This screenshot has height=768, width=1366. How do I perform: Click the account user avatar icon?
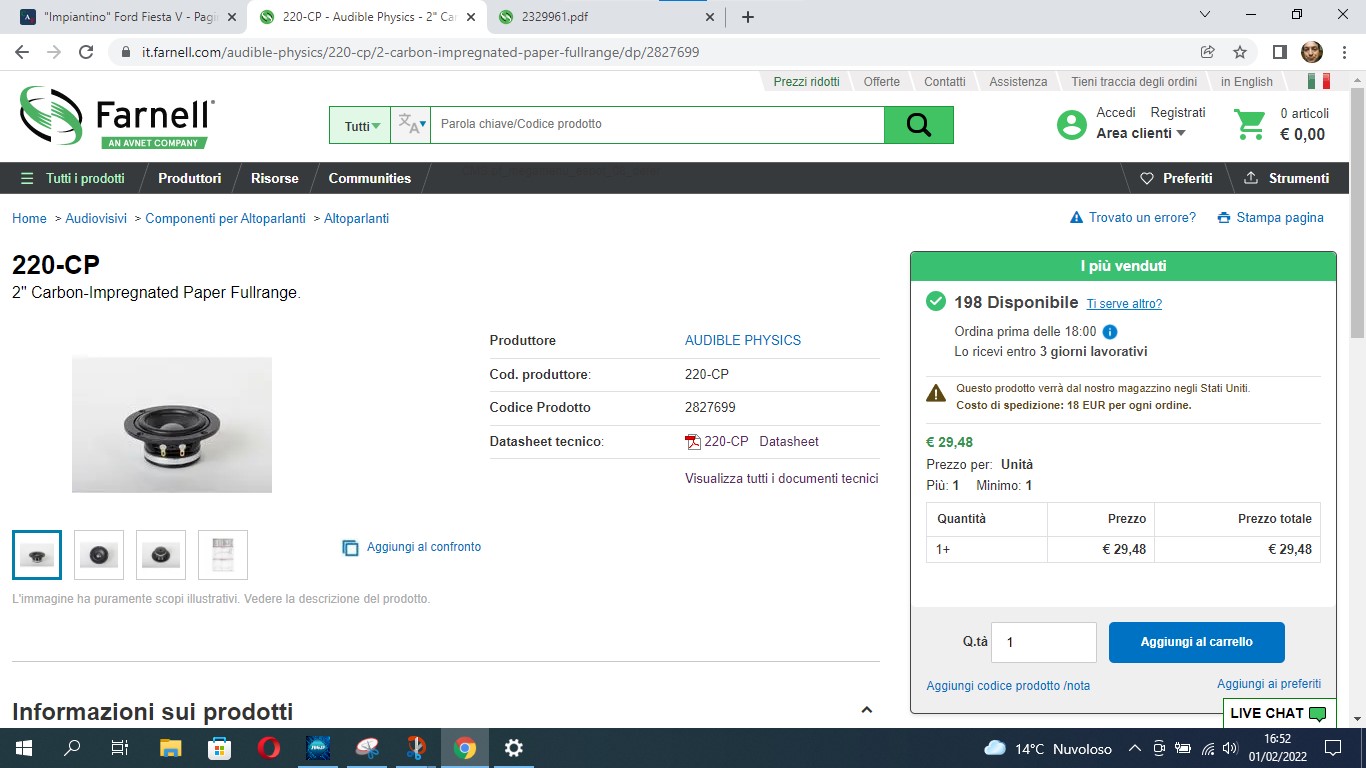click(1071, 125)
